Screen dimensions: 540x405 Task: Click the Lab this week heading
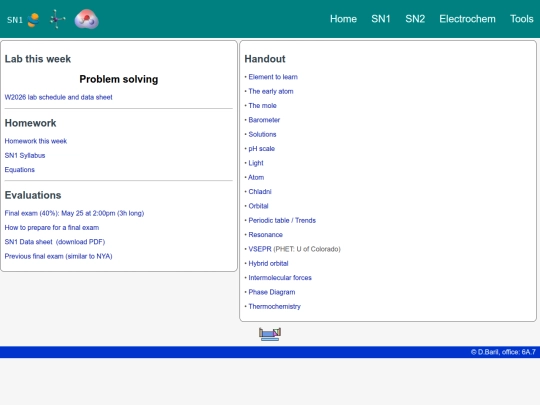pos(38,59)
